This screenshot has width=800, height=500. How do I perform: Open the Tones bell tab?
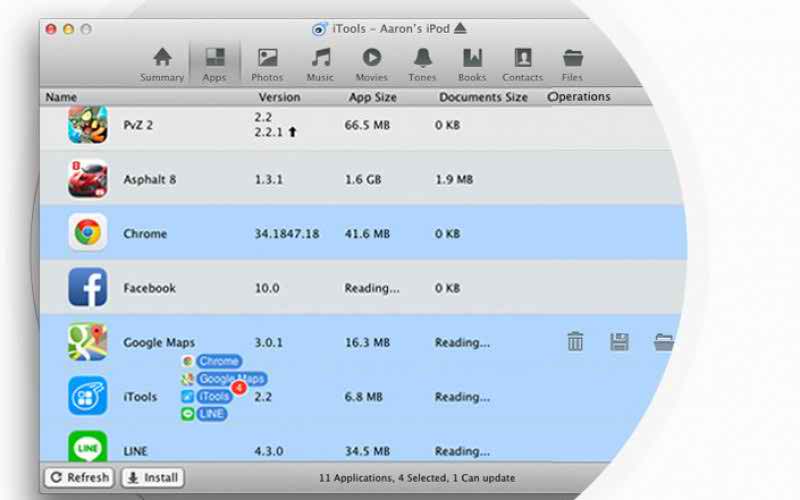click(422, 65)
